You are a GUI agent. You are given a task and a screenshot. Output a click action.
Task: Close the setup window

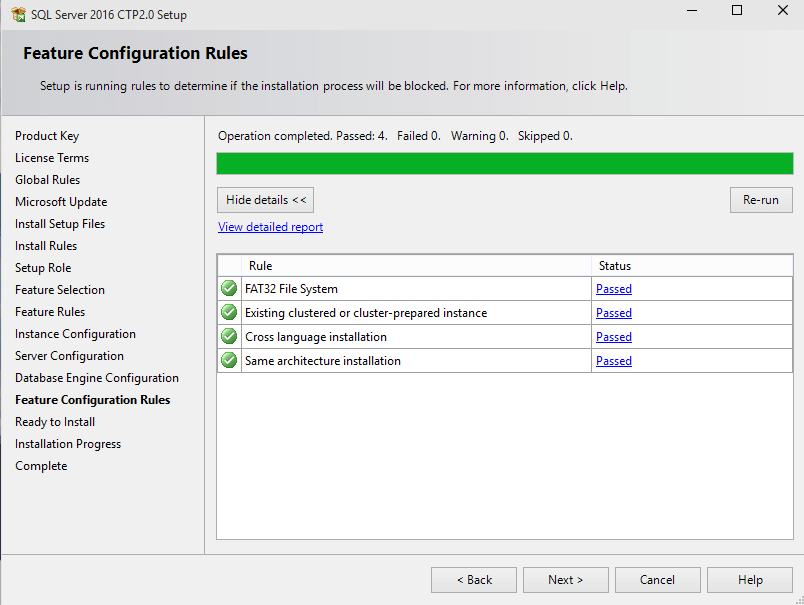pos(782,10)
